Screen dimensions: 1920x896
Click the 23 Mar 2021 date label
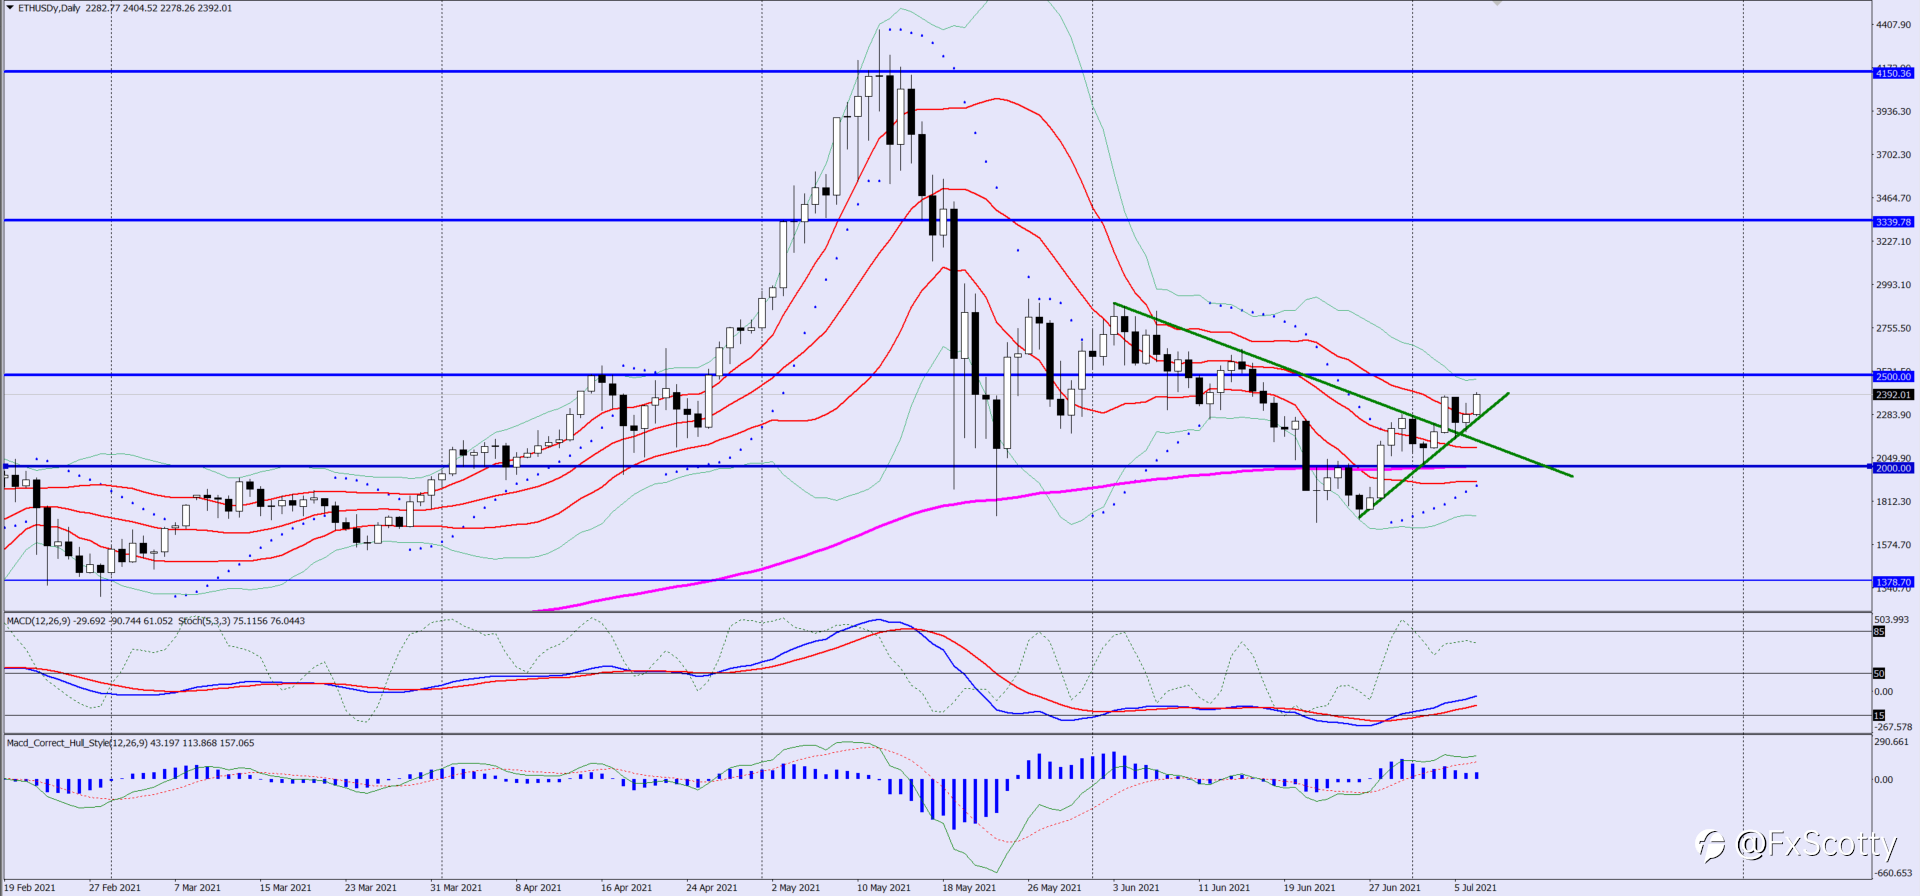pyautogui.click(x=371, y=888)
